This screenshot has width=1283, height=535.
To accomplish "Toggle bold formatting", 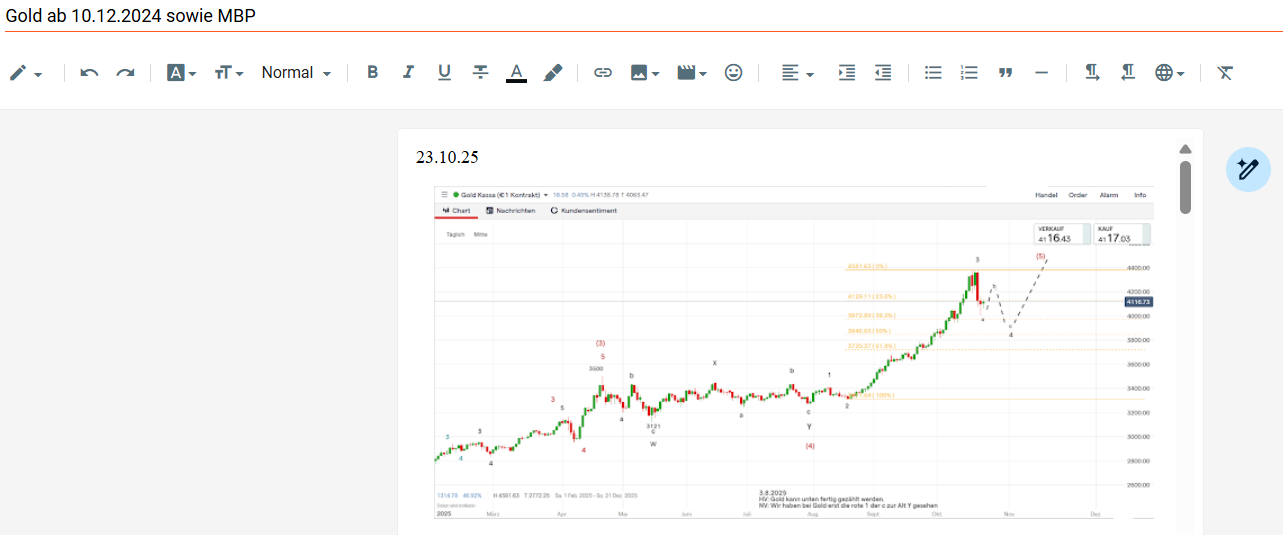I will tap(372, 73).
